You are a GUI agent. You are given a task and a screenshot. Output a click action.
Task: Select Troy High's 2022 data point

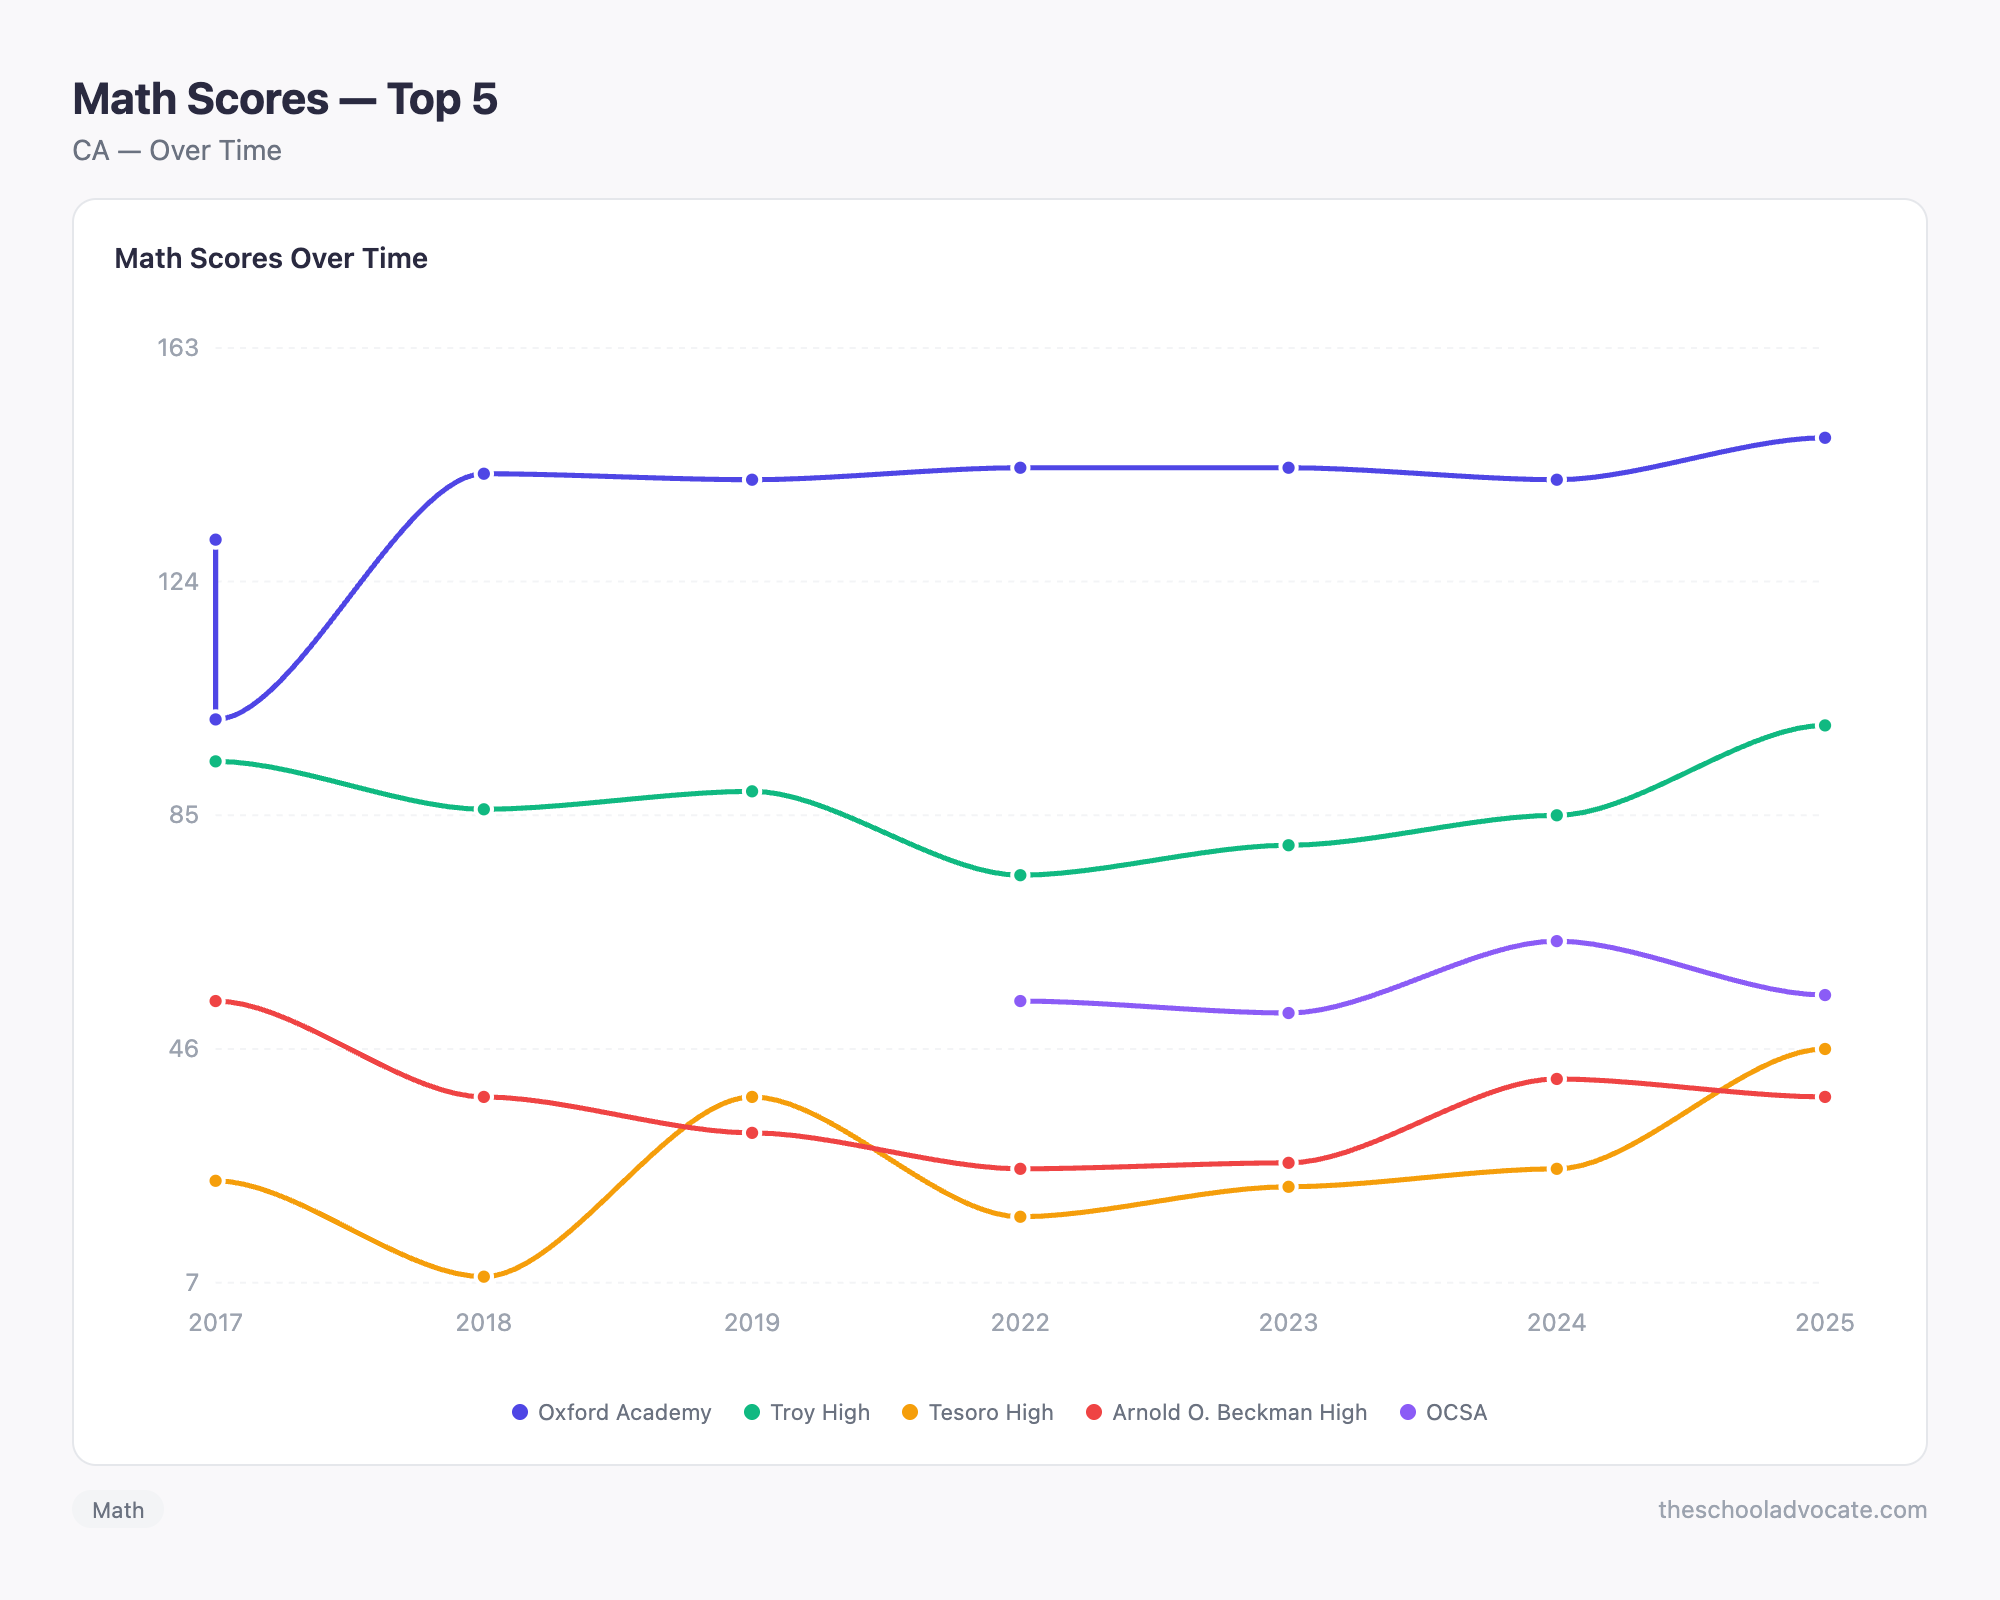click(x=1020, y=875)
